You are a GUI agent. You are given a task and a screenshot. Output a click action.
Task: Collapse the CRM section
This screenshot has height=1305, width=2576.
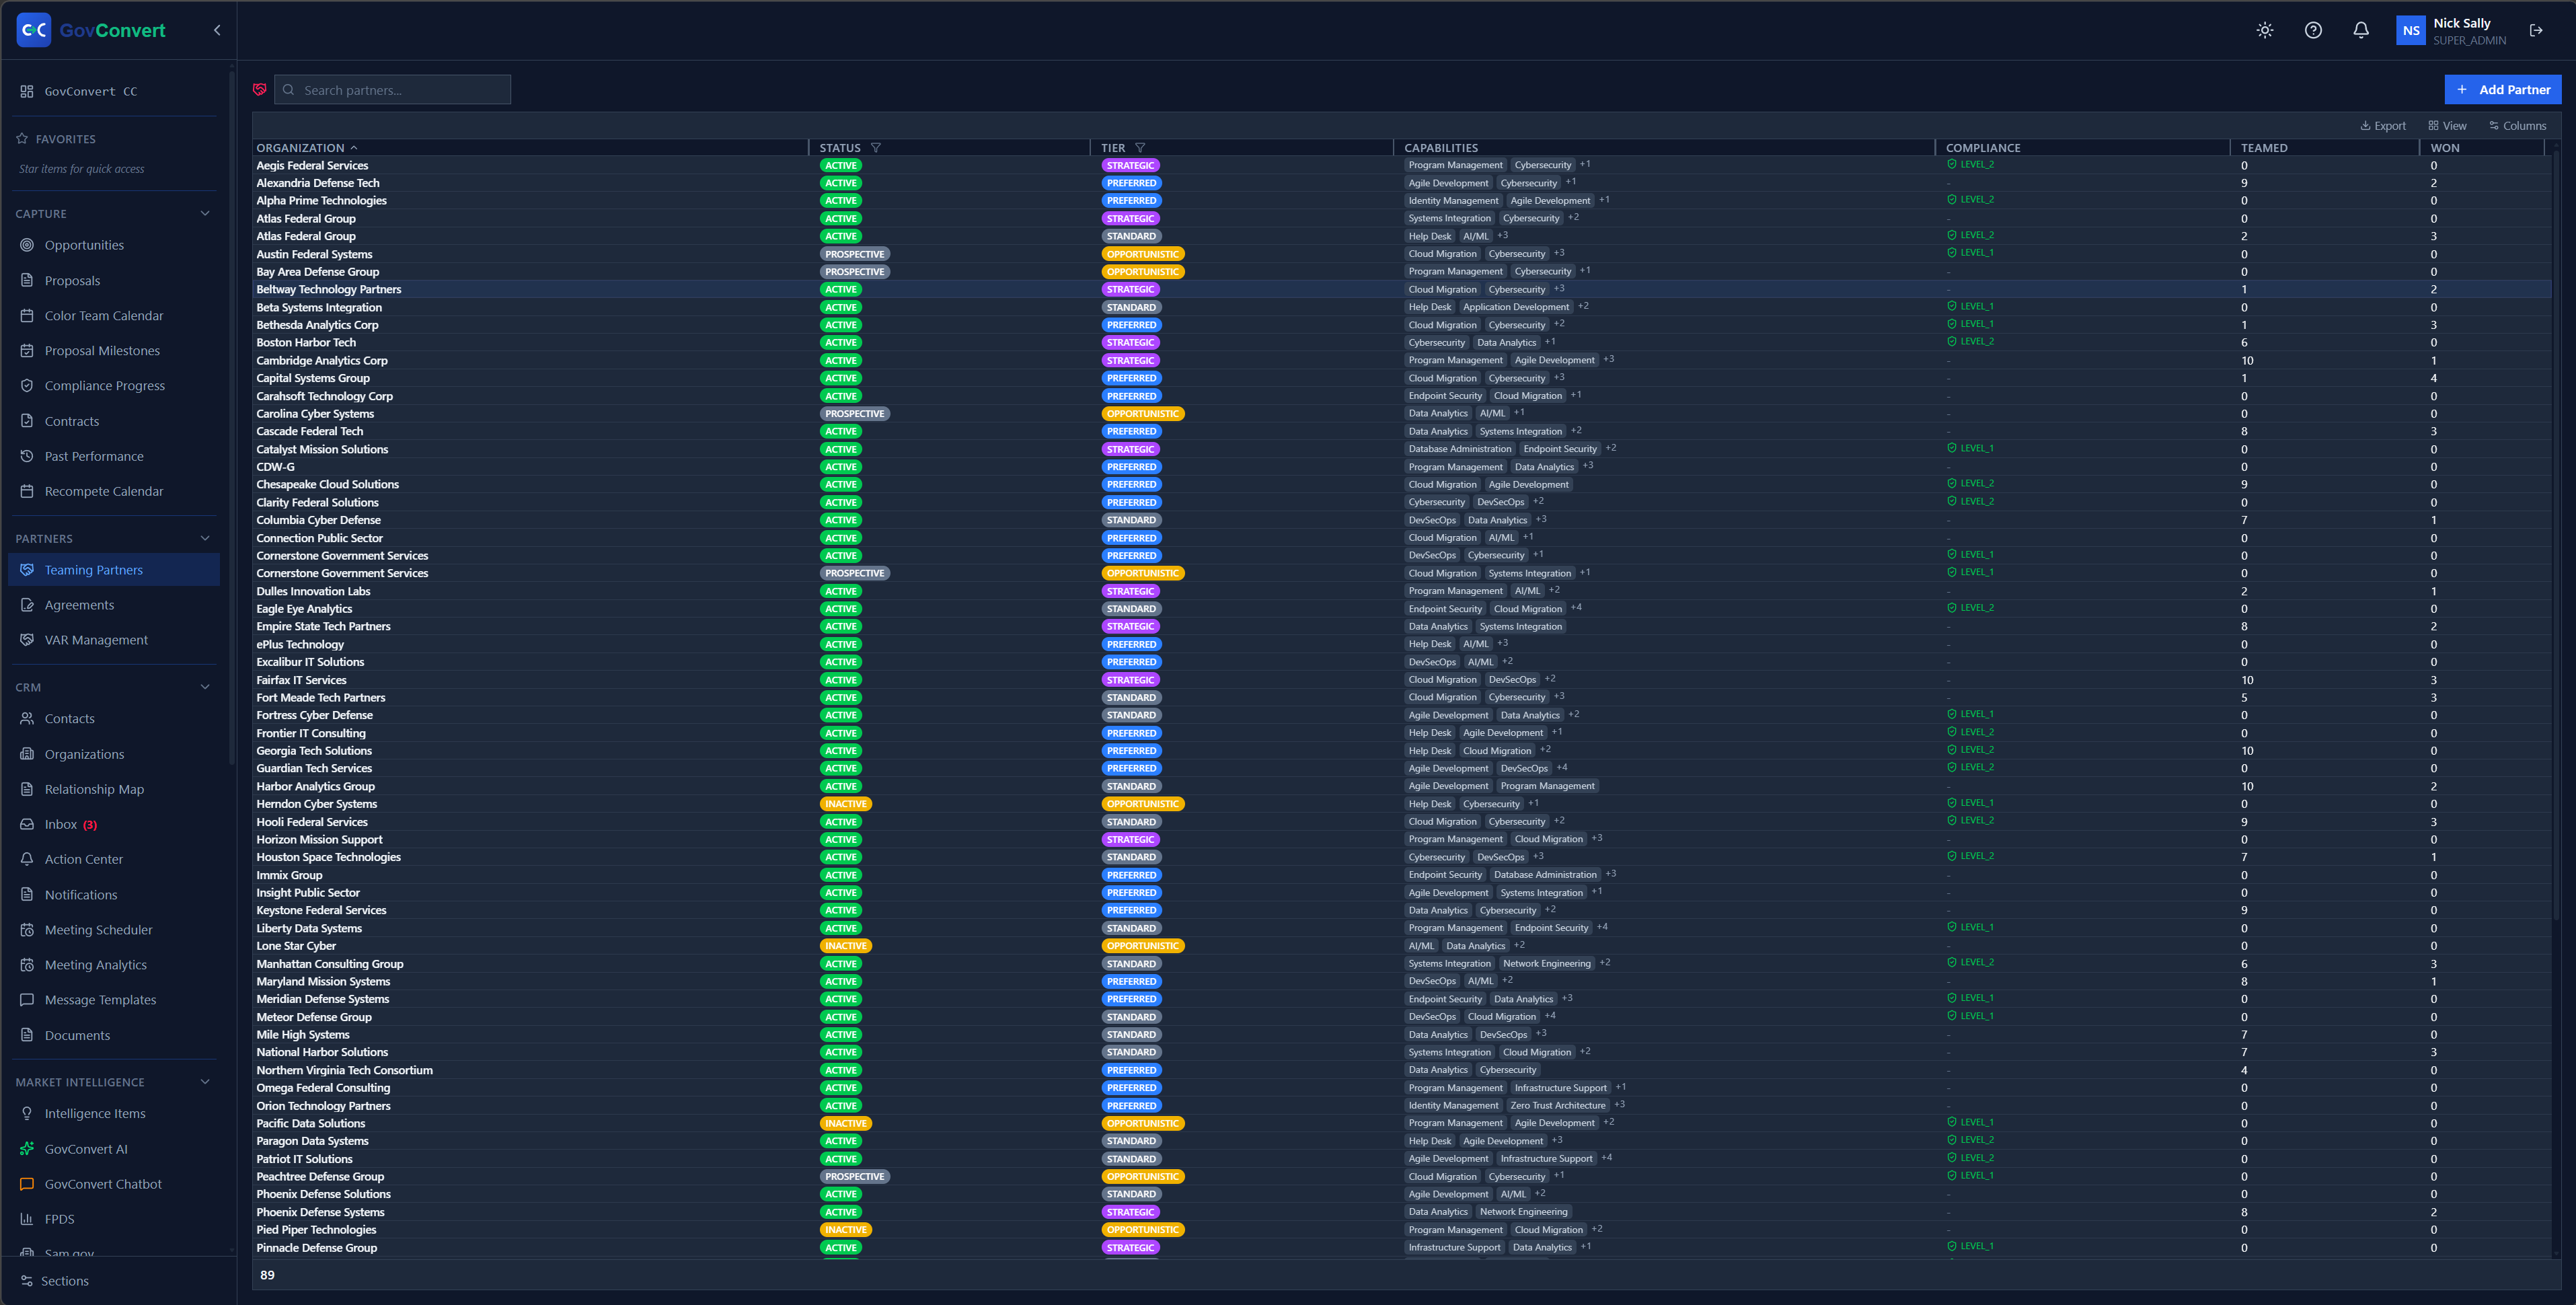pos(205,687)
